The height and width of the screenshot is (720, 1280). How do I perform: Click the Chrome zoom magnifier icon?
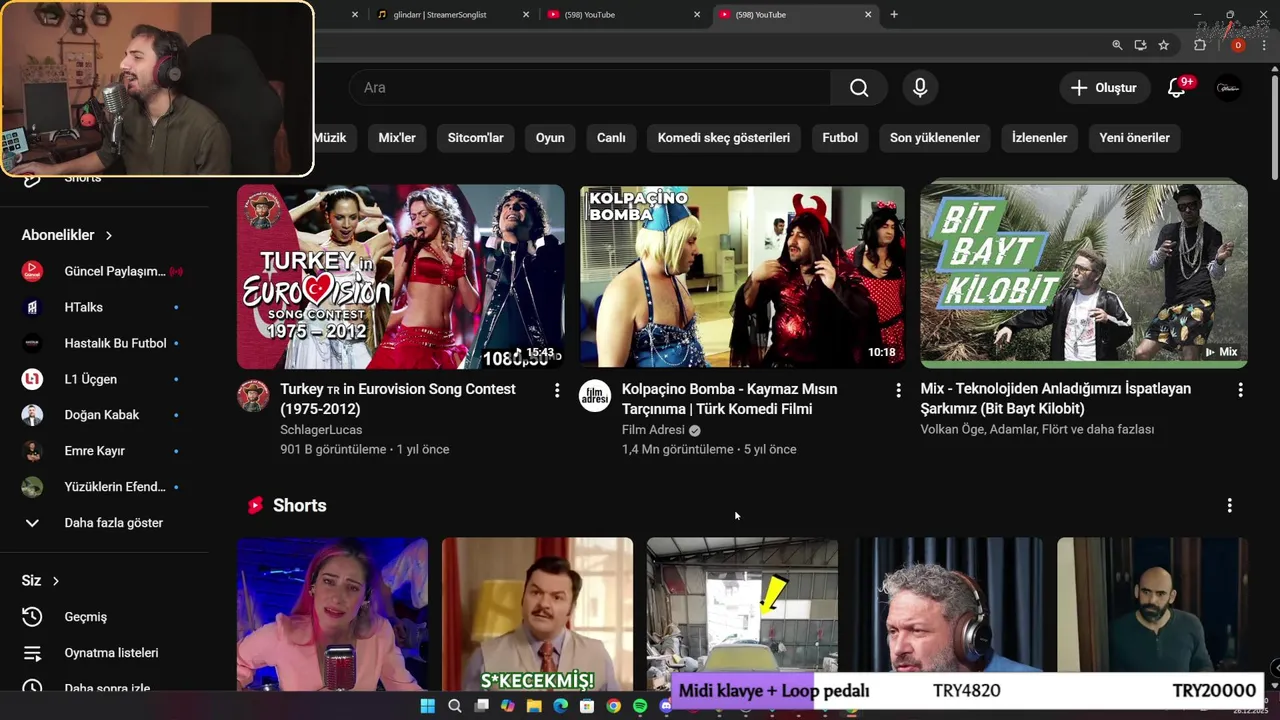click(1117, 45)
